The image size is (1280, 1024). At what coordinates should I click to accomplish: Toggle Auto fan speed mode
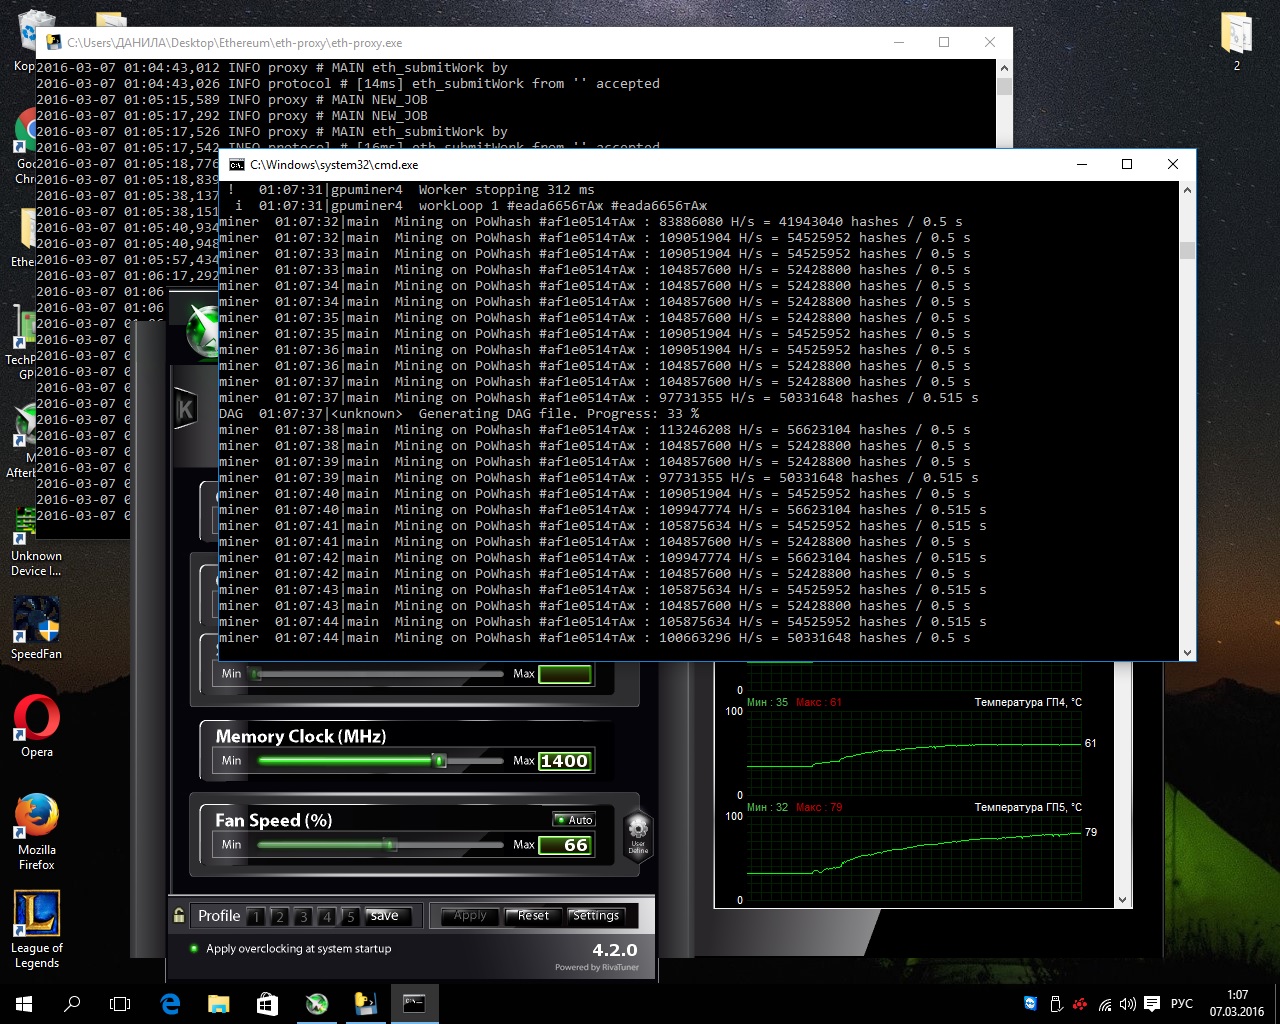point(574,820)
